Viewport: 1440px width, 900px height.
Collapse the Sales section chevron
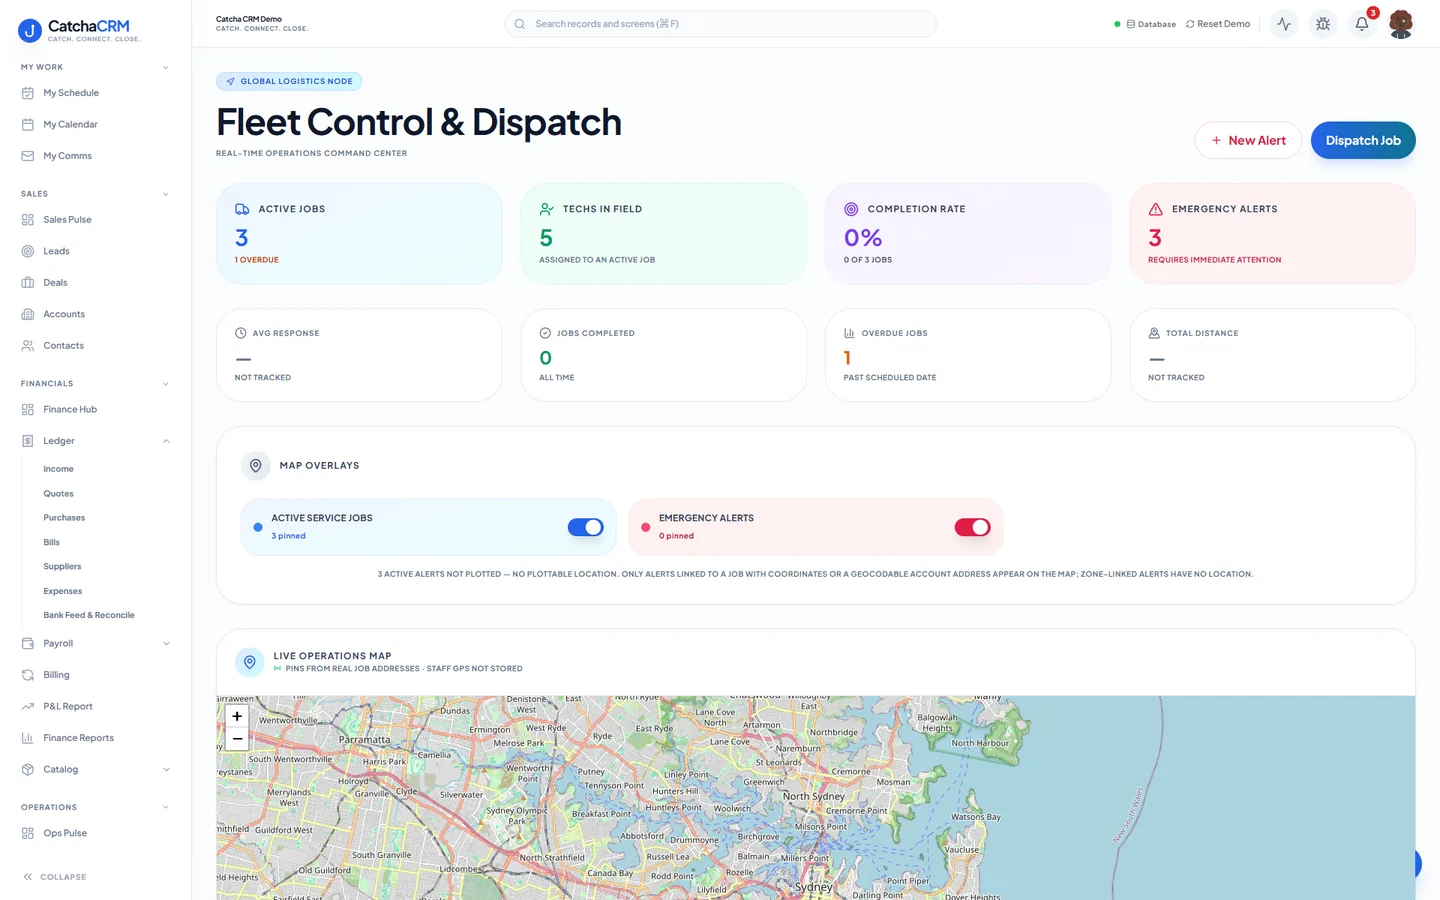[x=166, y=194]
